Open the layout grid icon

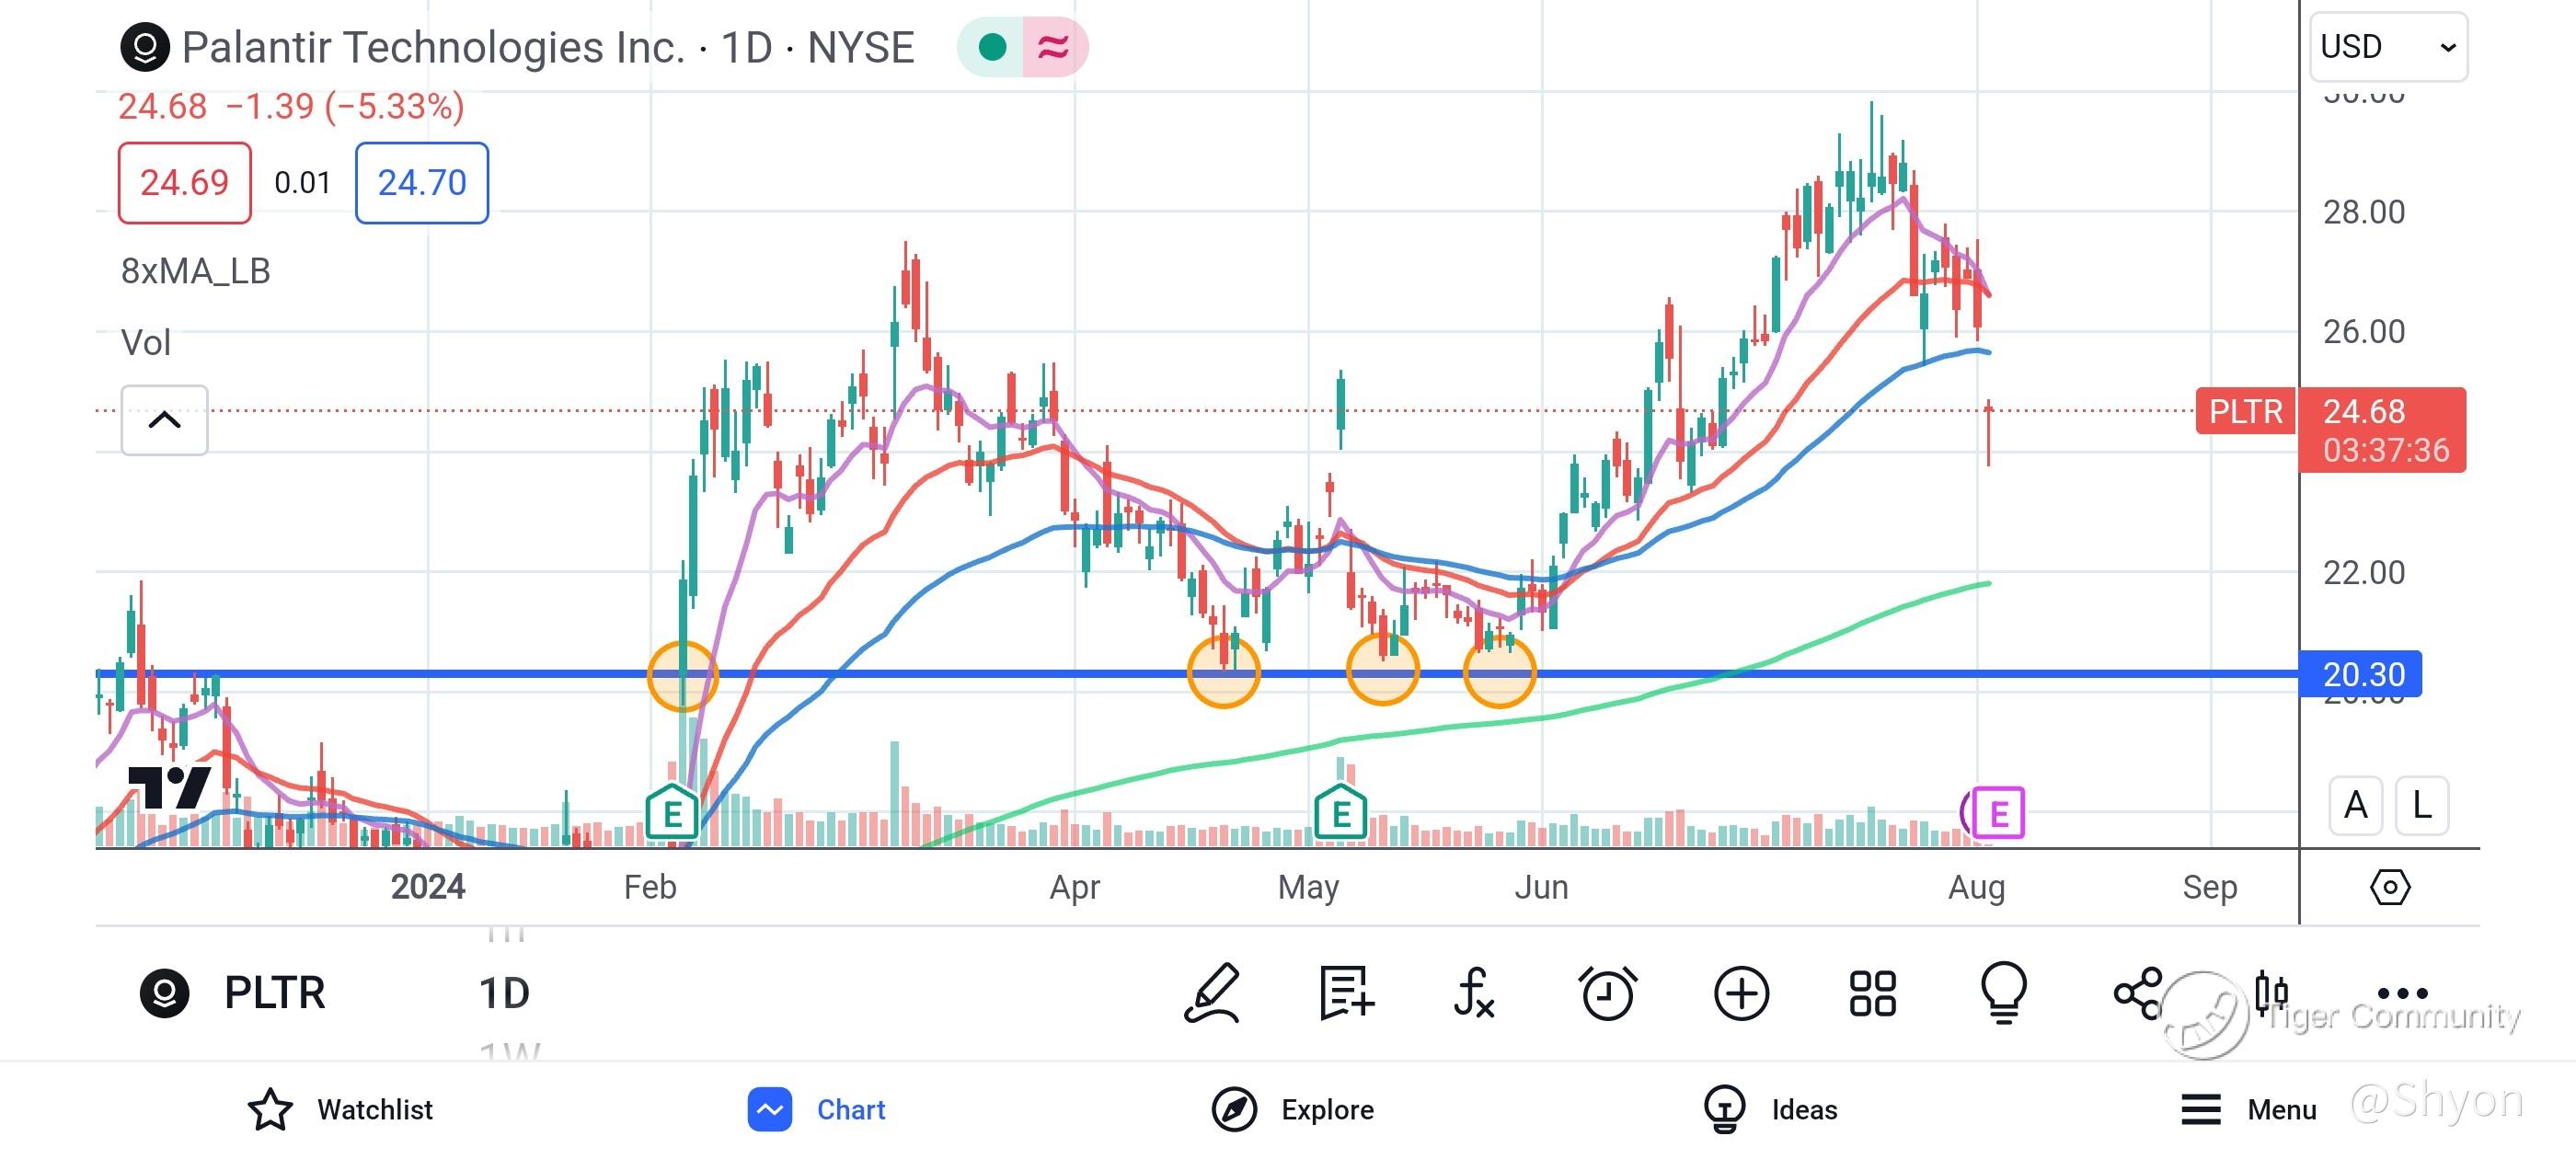click(1872, 993)
